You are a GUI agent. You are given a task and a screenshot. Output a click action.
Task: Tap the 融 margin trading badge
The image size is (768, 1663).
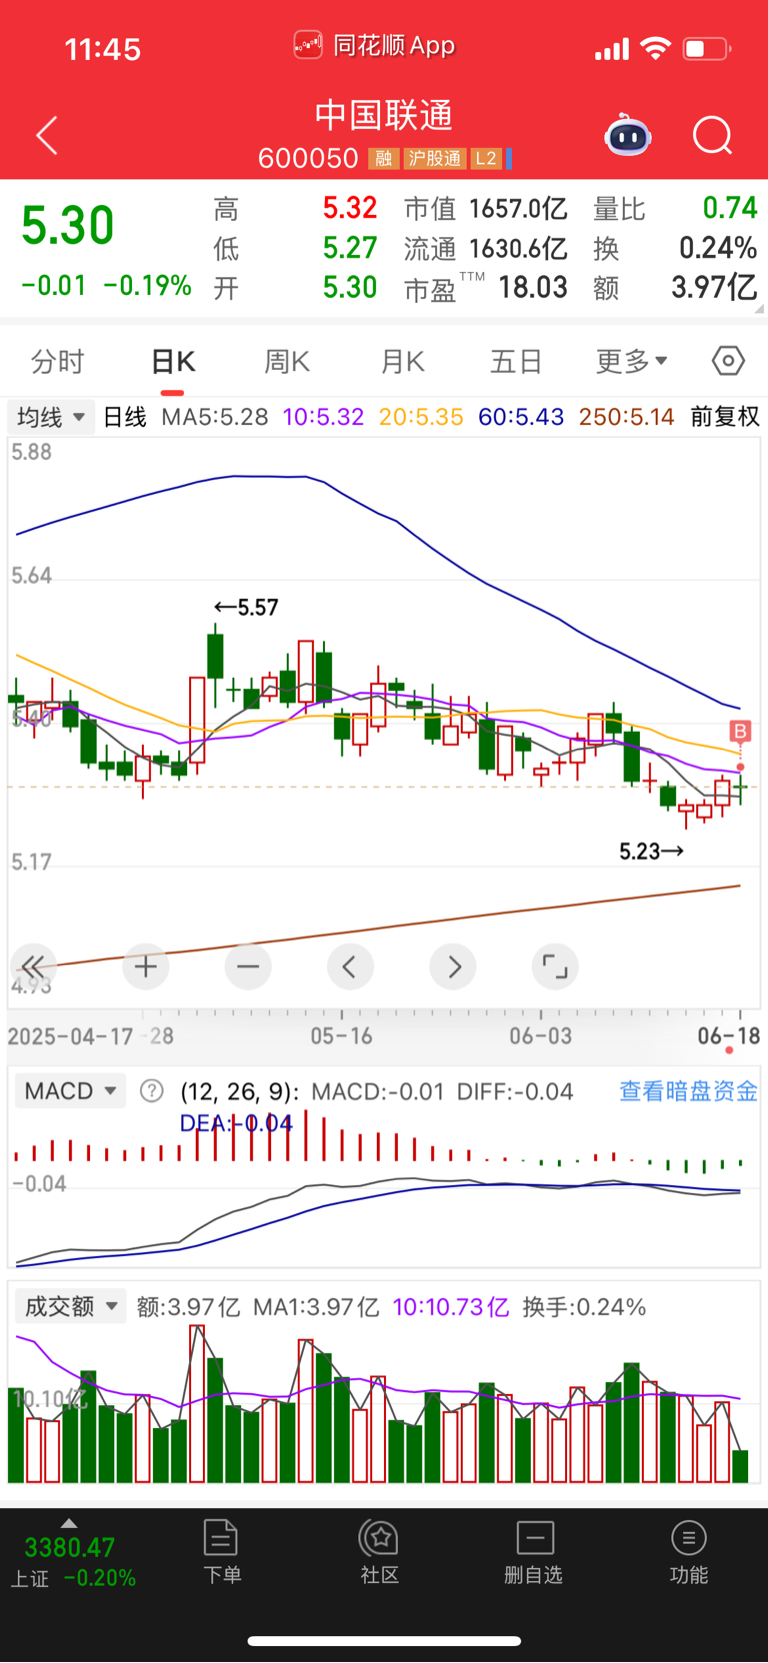pyautogui.click(x=383, y=158)
